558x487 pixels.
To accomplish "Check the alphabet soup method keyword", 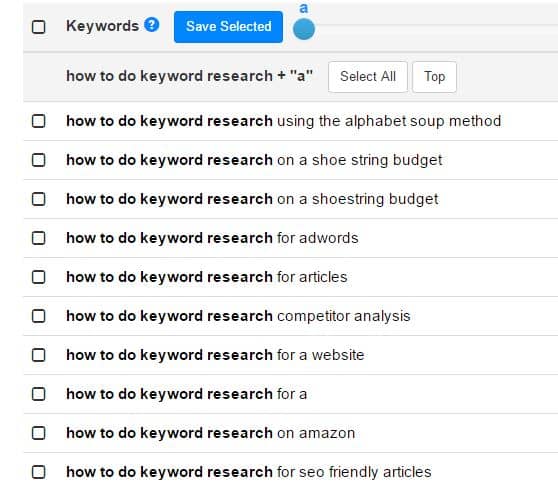I will coord(38,121).
